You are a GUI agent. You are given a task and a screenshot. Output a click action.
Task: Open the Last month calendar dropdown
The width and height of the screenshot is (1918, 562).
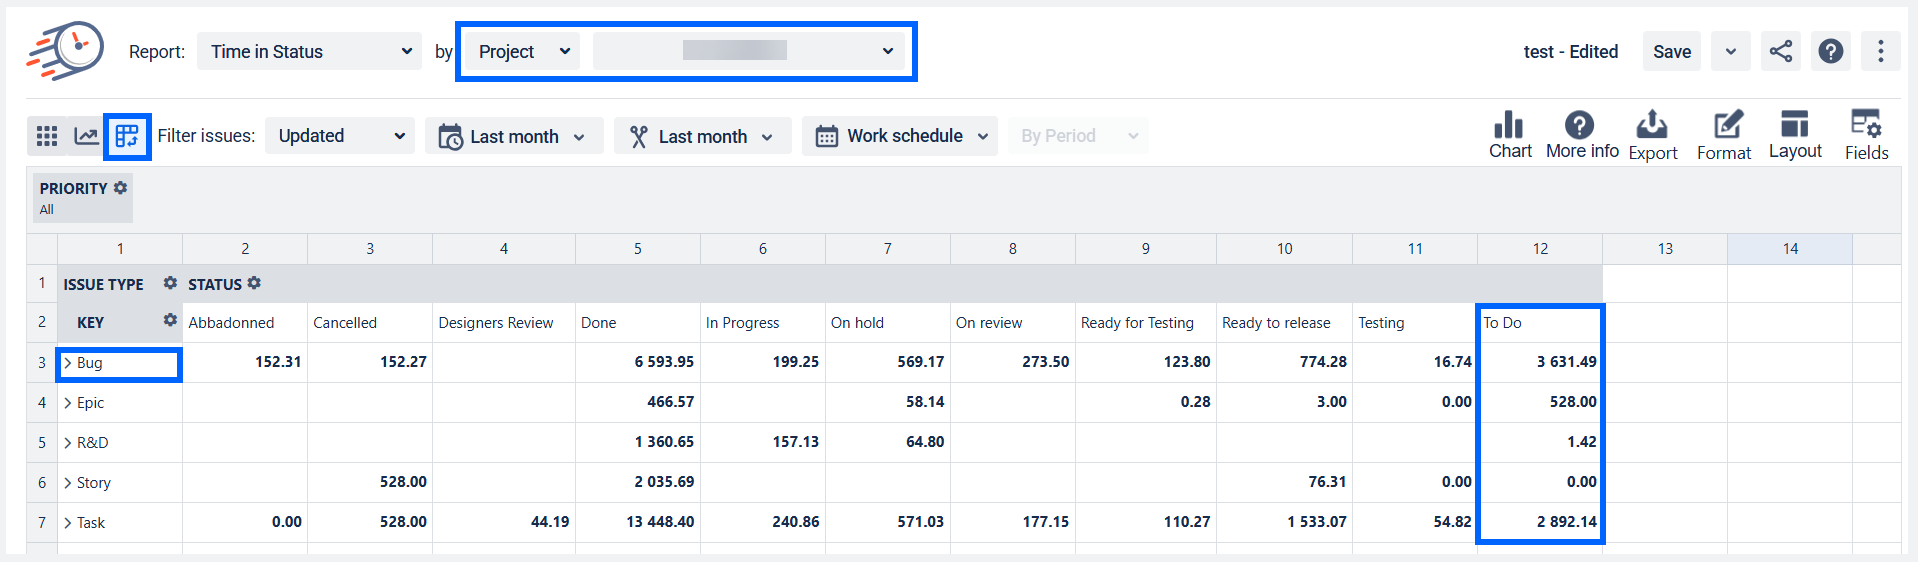point(514,136)
